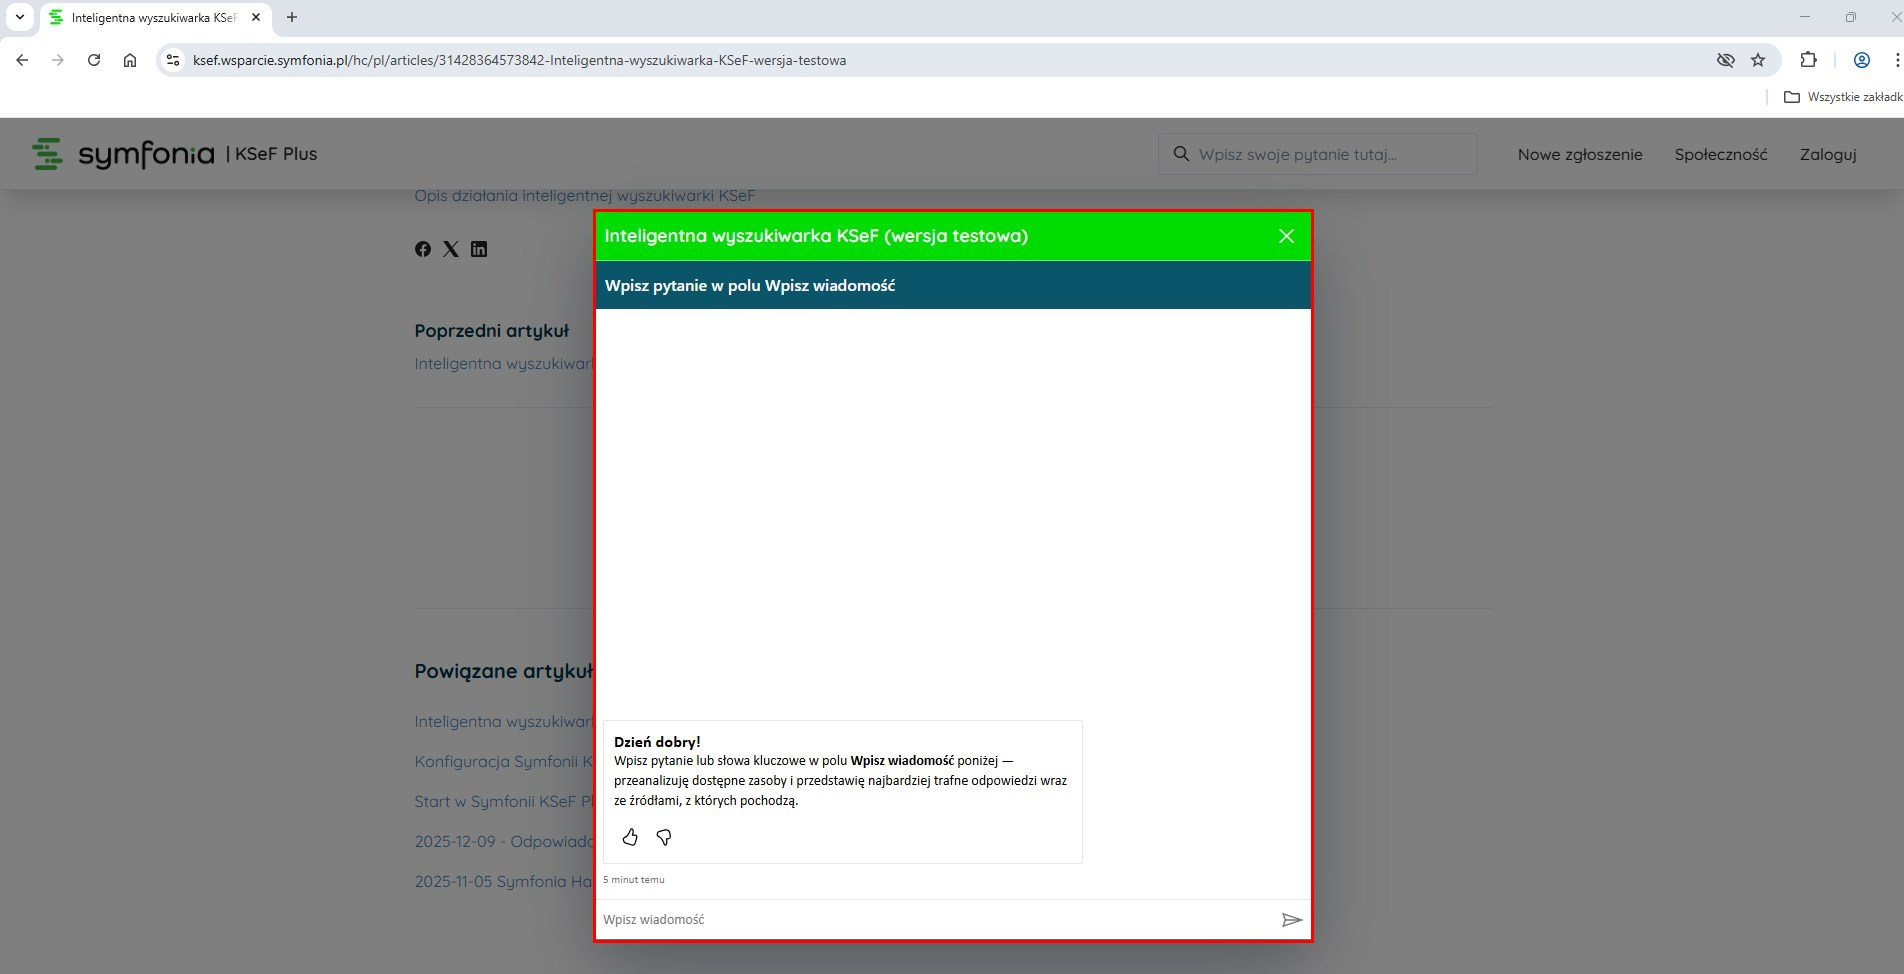Share the article on X
The image size is (1904, 974).
[451, 249]
